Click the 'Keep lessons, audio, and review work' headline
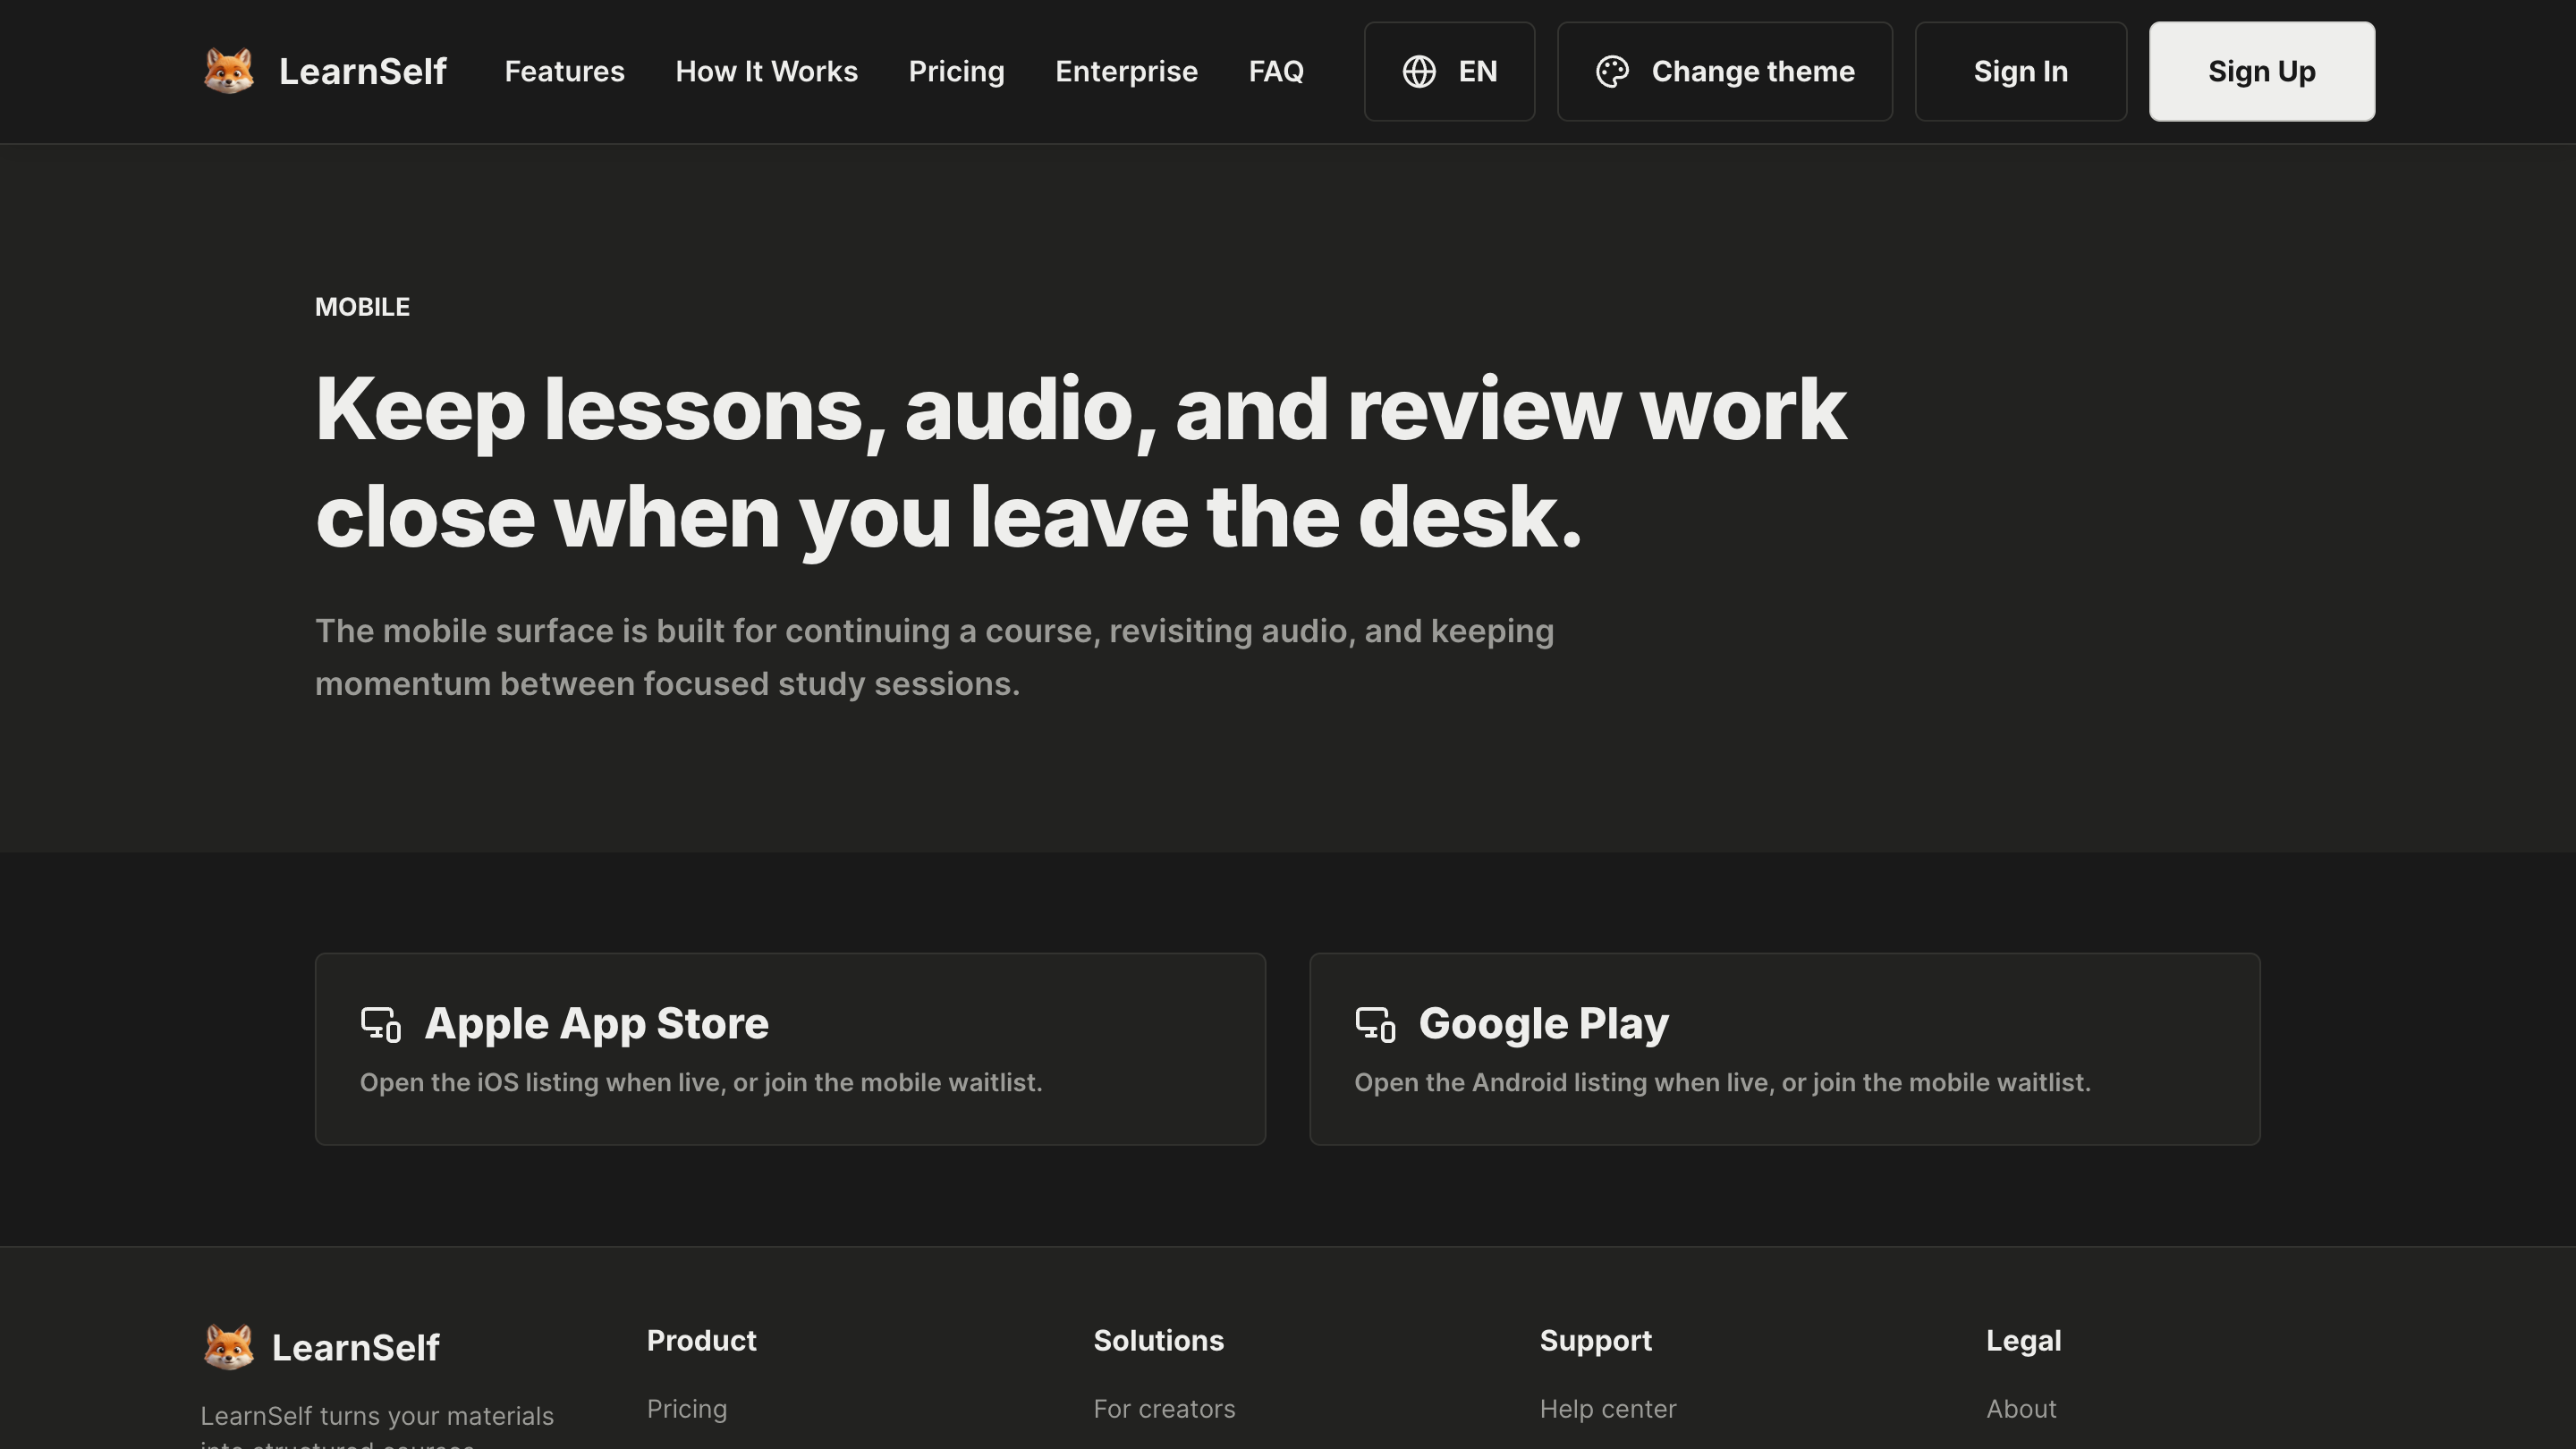Screen dimensions: 2576x1449 point(1080,462)
